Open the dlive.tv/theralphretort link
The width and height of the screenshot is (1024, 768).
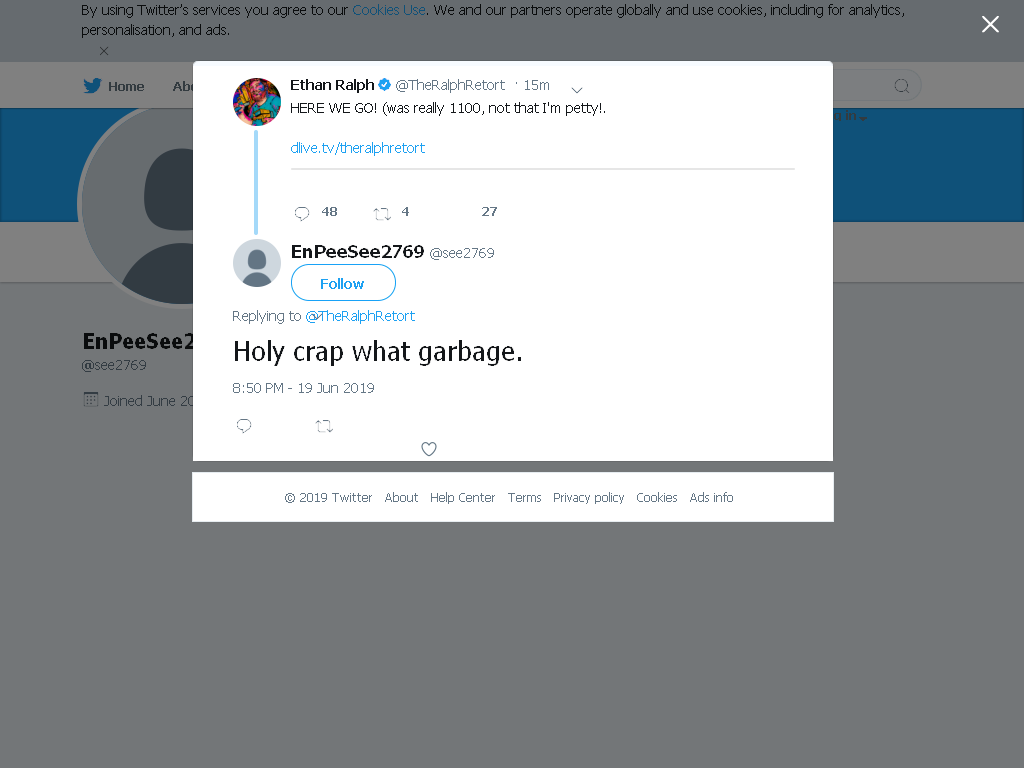pos(357,148)
